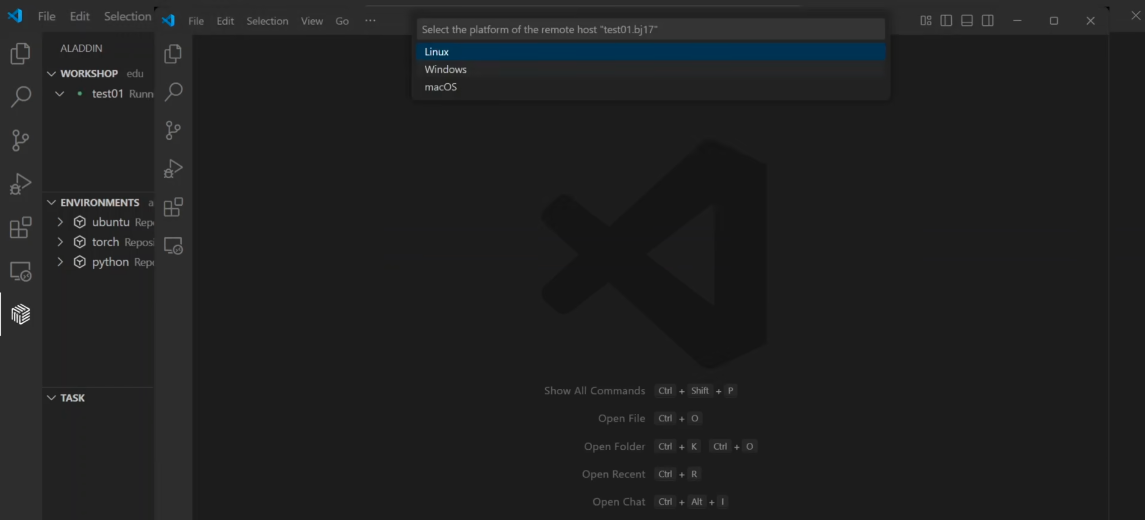The width and height of the screenshot is (1145, 520).
Task: Open the Edit menu in the front window
Action: [x=225, y=21]
